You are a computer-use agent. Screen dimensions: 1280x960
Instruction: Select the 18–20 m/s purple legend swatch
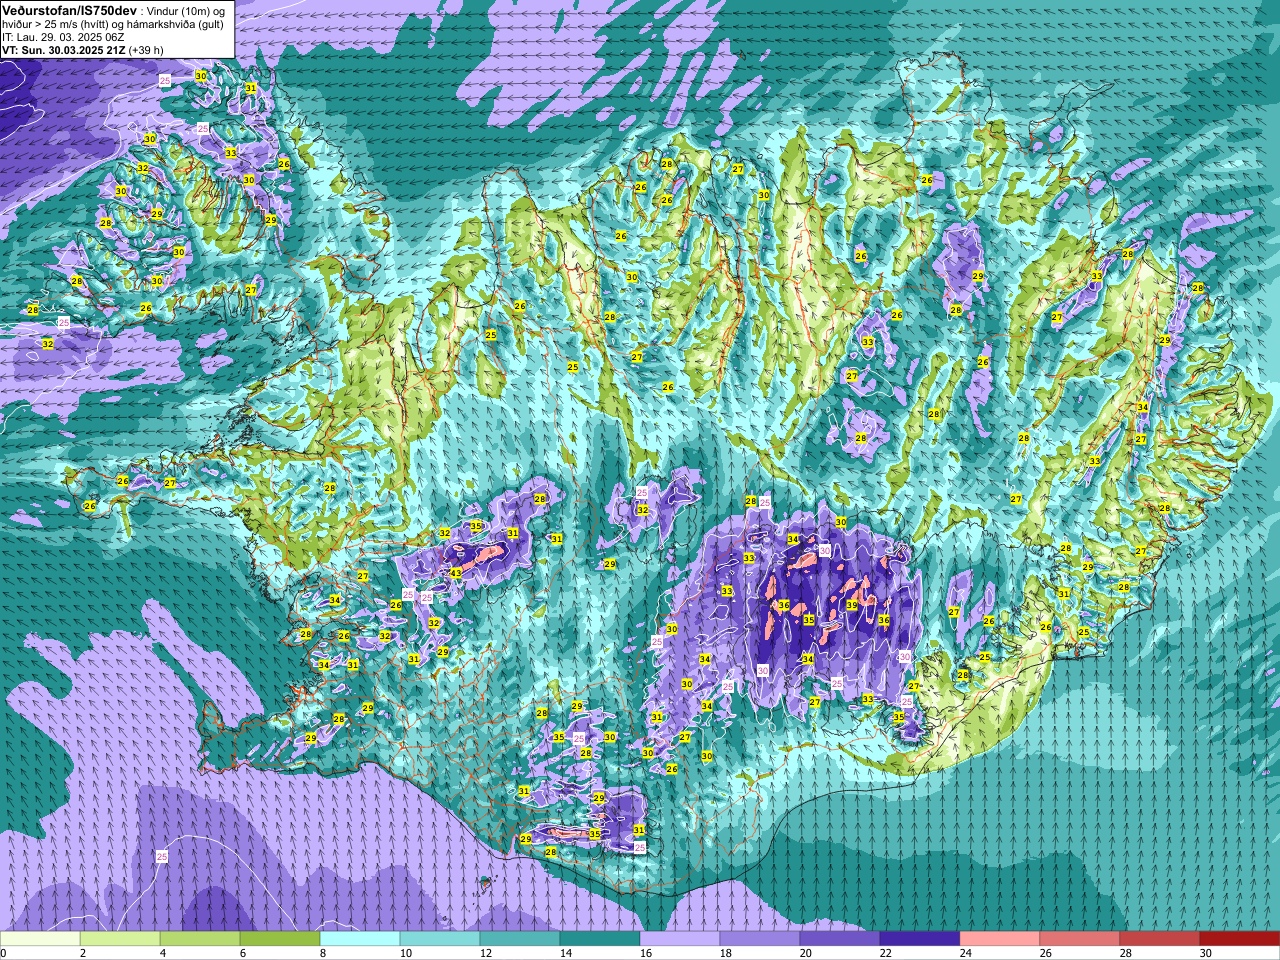tap(760, 939)
